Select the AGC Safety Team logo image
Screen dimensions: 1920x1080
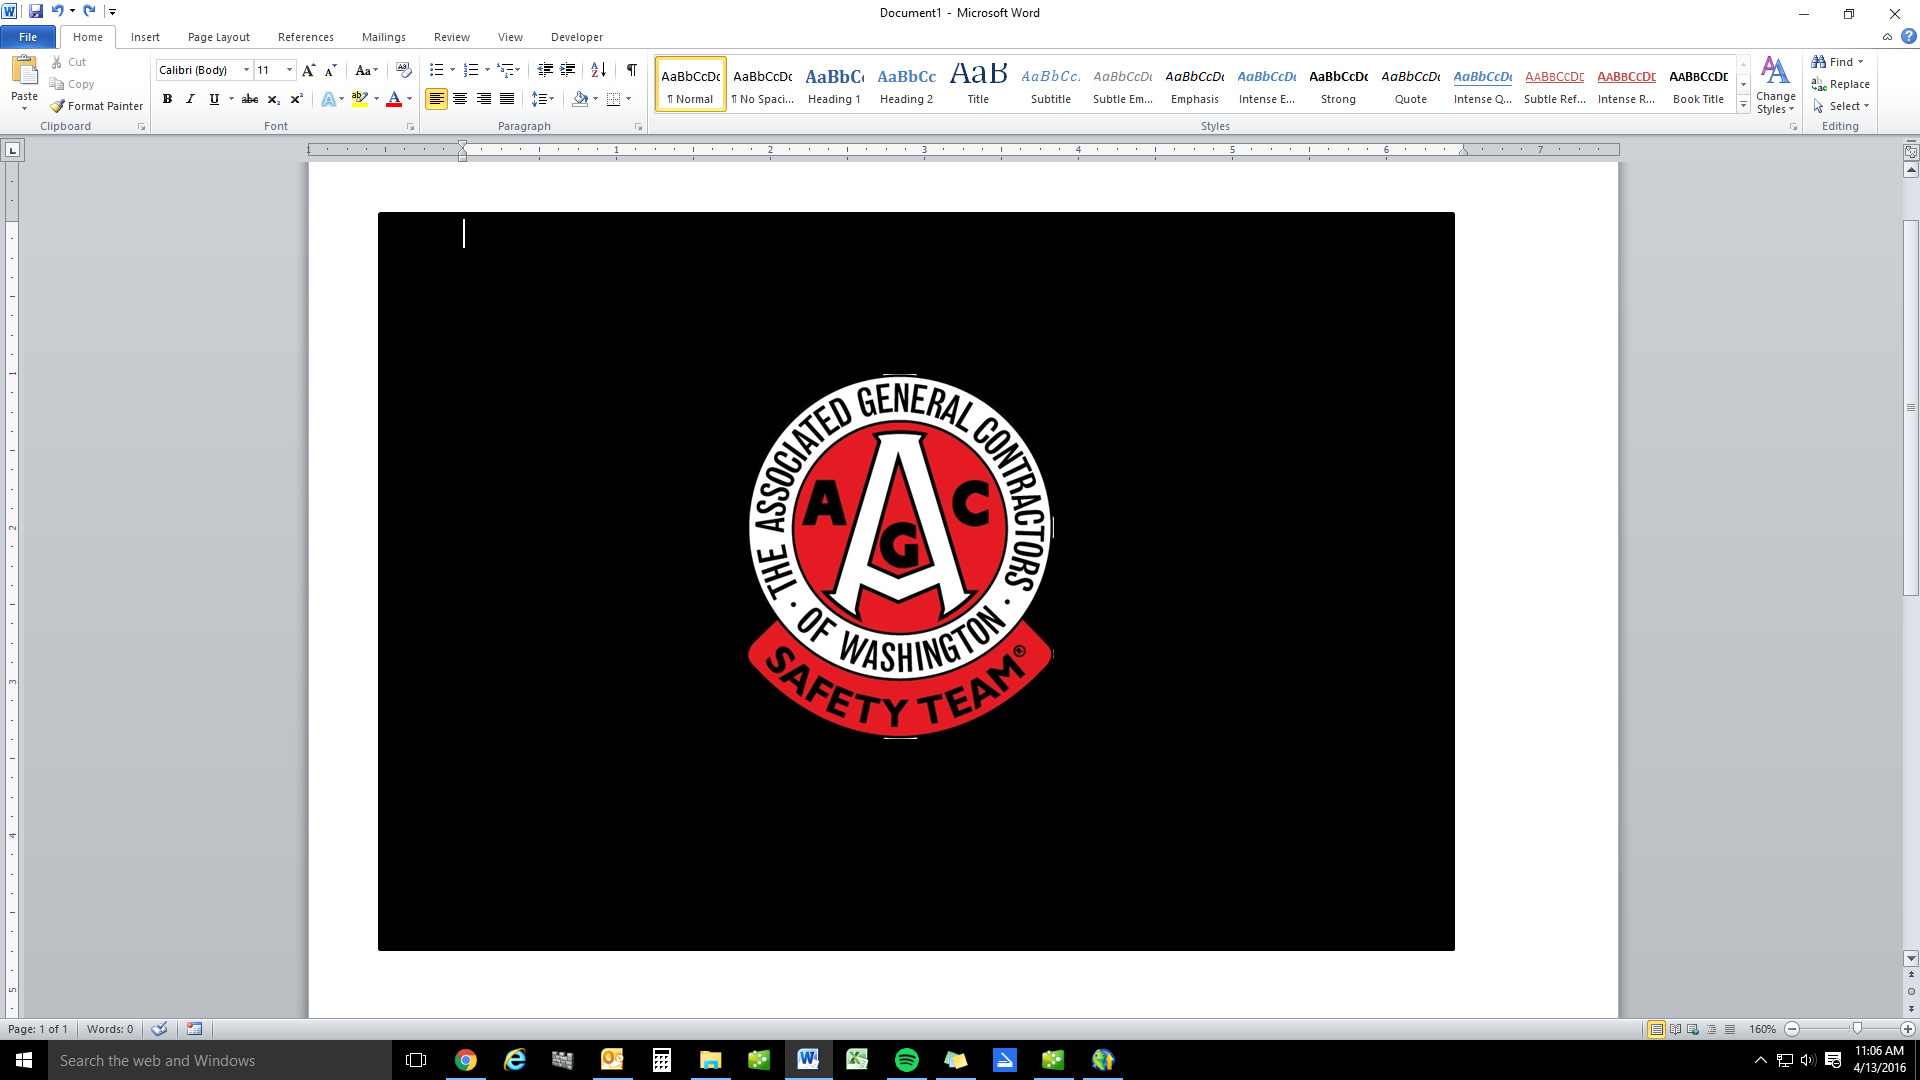900,557
